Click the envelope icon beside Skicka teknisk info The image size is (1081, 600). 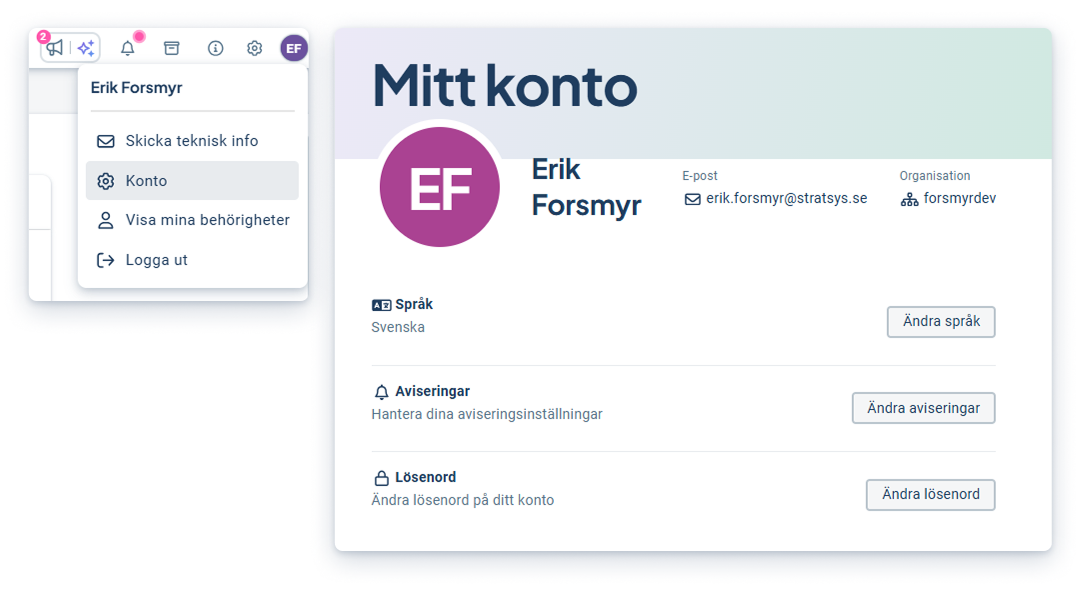click(105, 141)
